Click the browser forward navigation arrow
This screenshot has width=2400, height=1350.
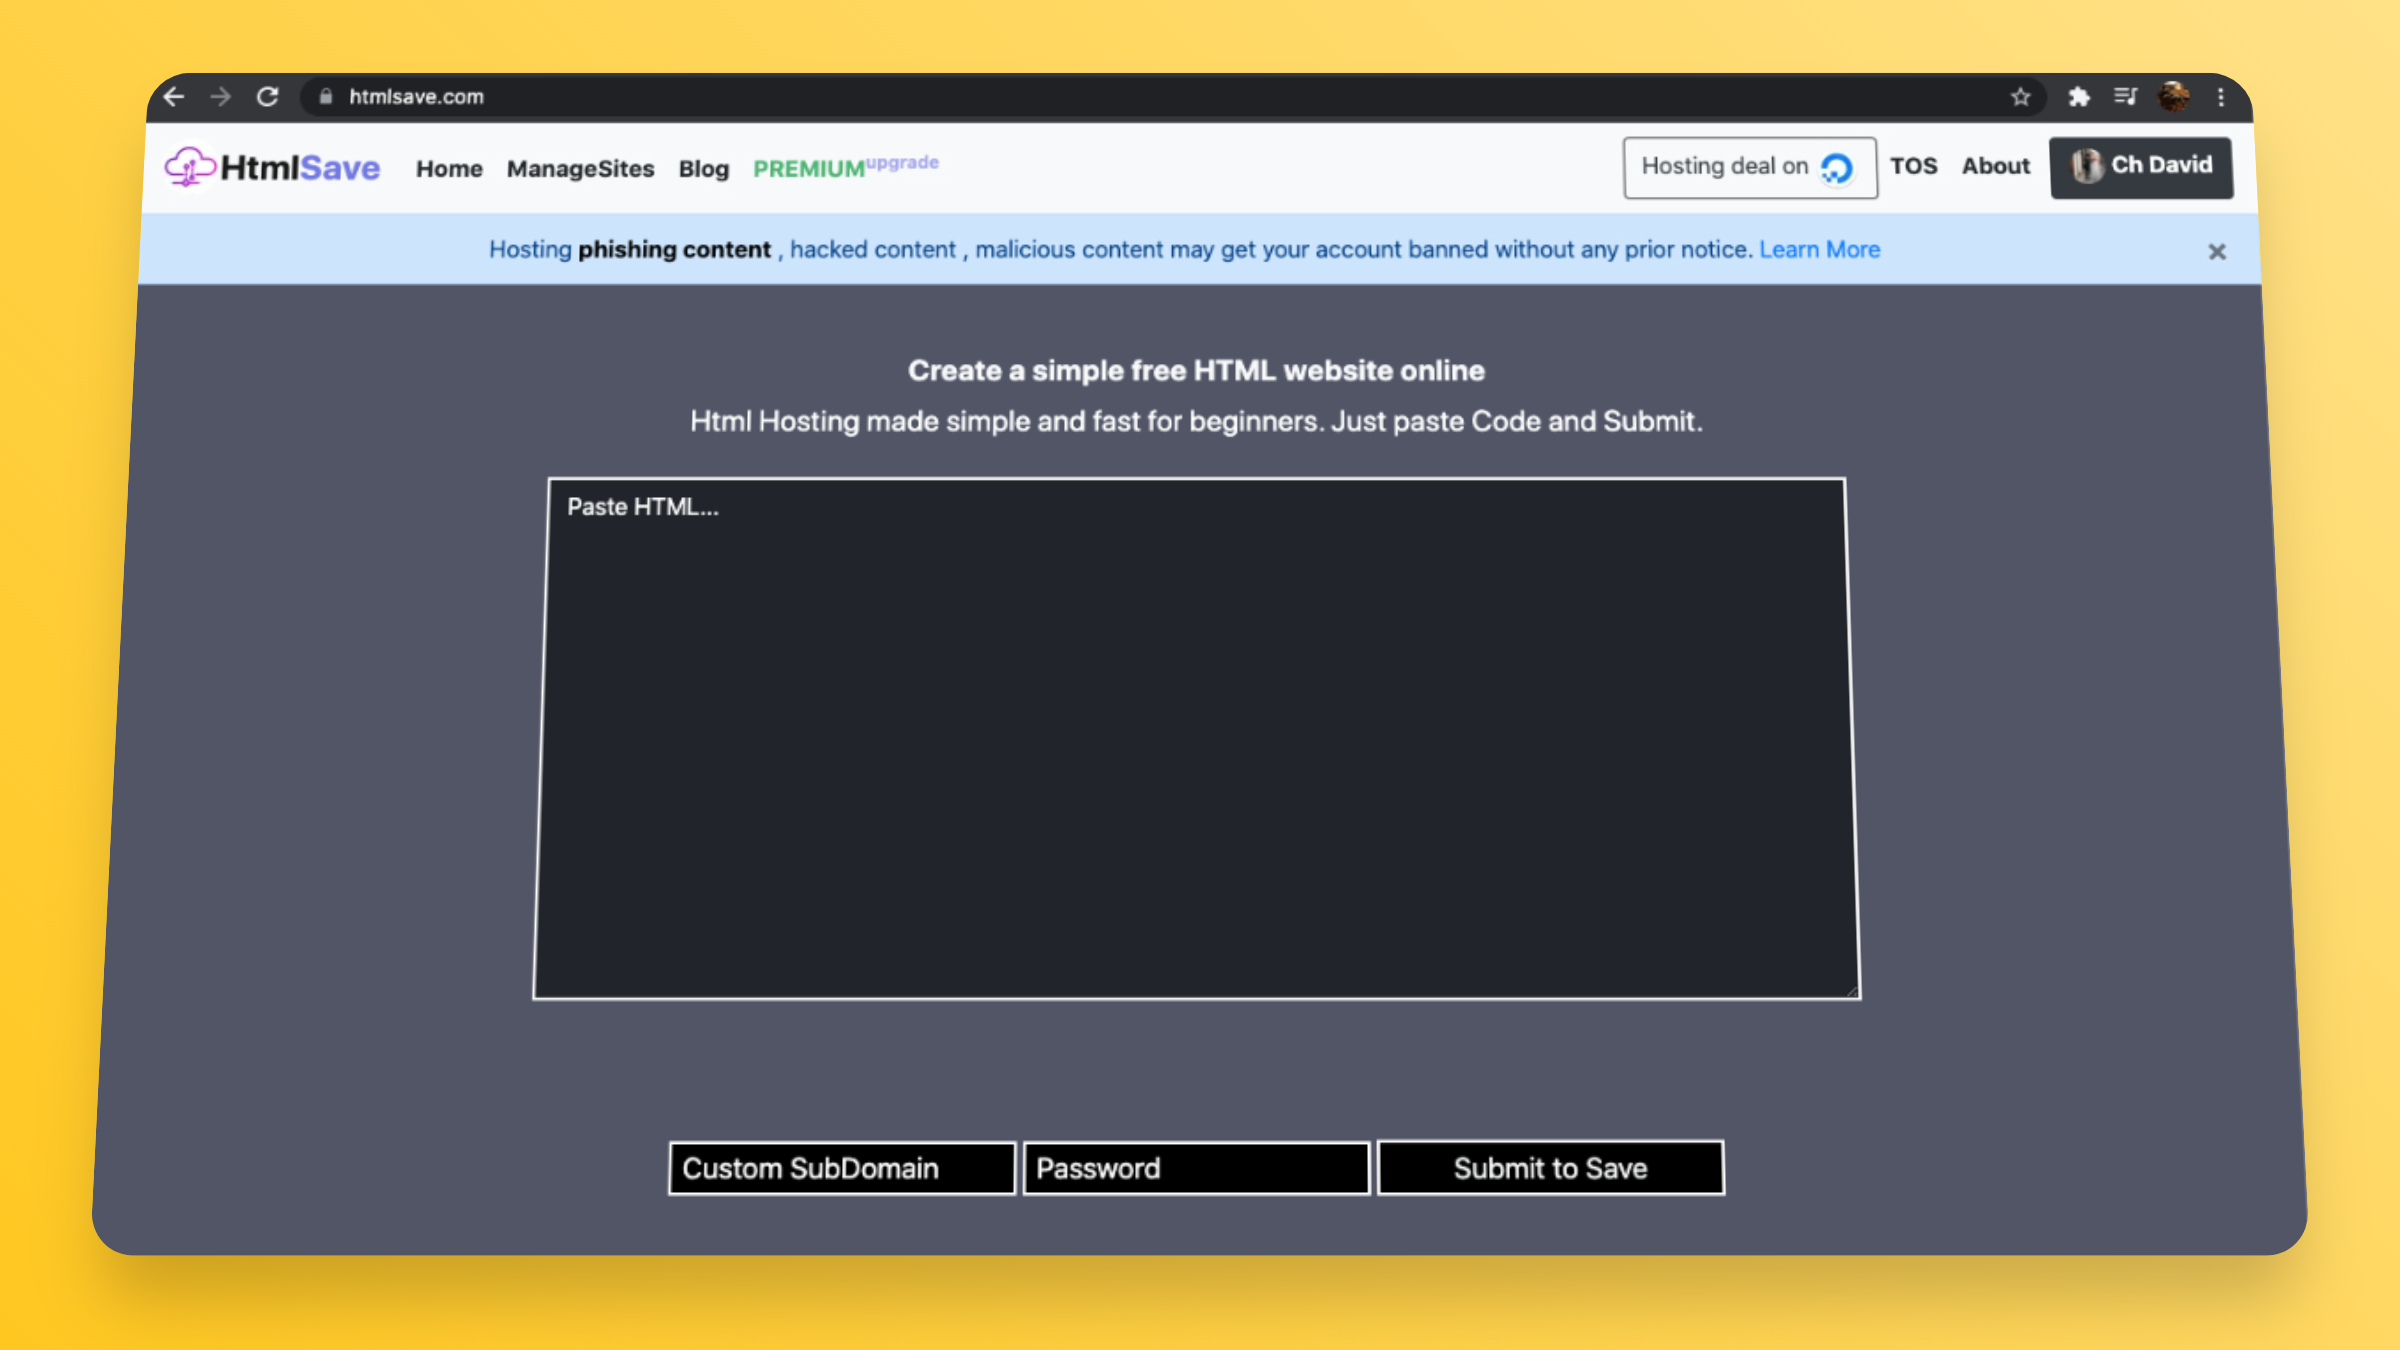(x=221, y=96)
